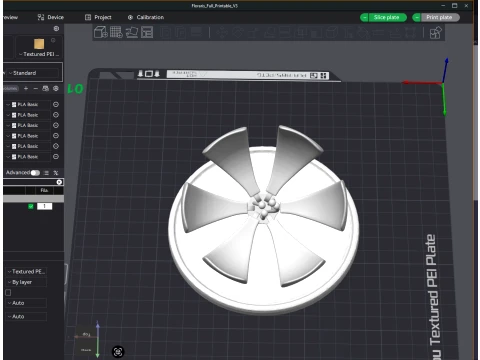
Task: Edit the sixth PLA Basic filament preset
Action: tap(56, 157)
